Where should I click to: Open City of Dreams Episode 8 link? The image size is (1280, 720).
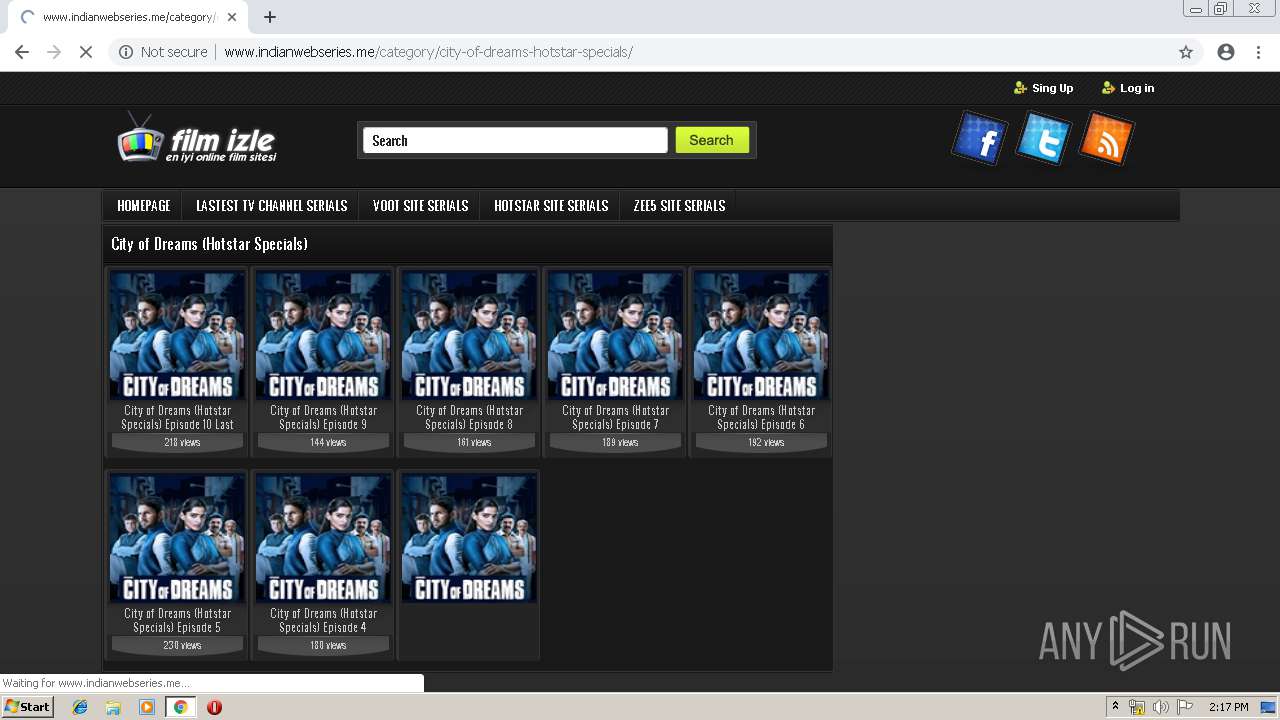469,417
